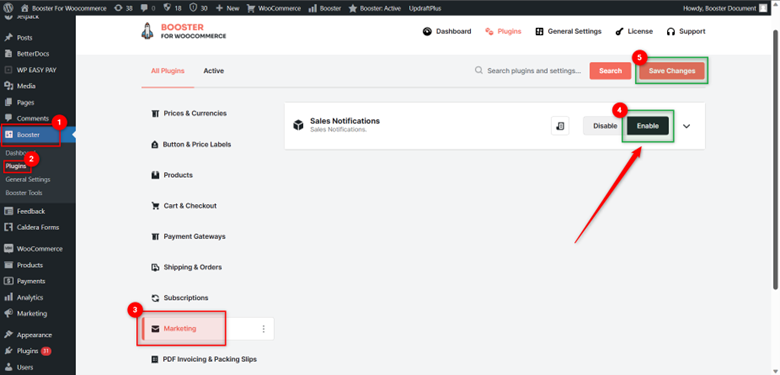Select the Subscriptions category
The height and width of the screenshot is (375, 780).
click(180, 298)
